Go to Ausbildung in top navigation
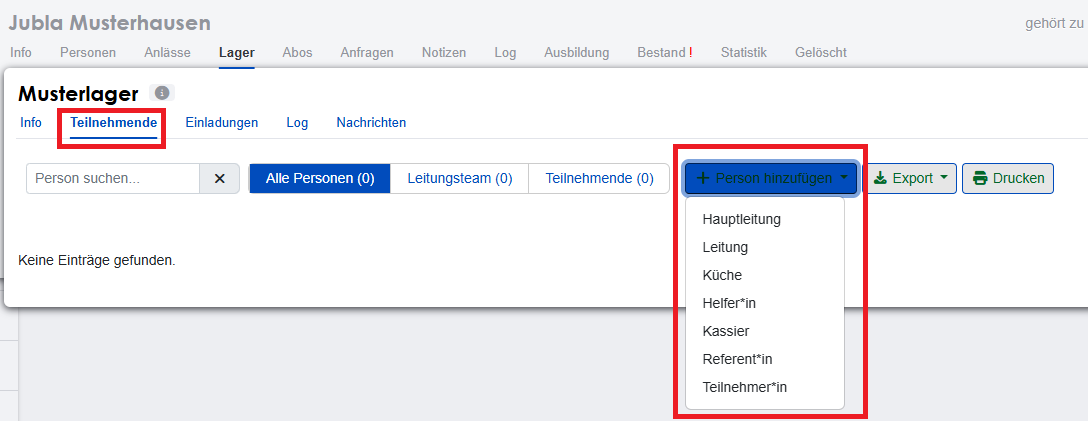 click(577, 53)
